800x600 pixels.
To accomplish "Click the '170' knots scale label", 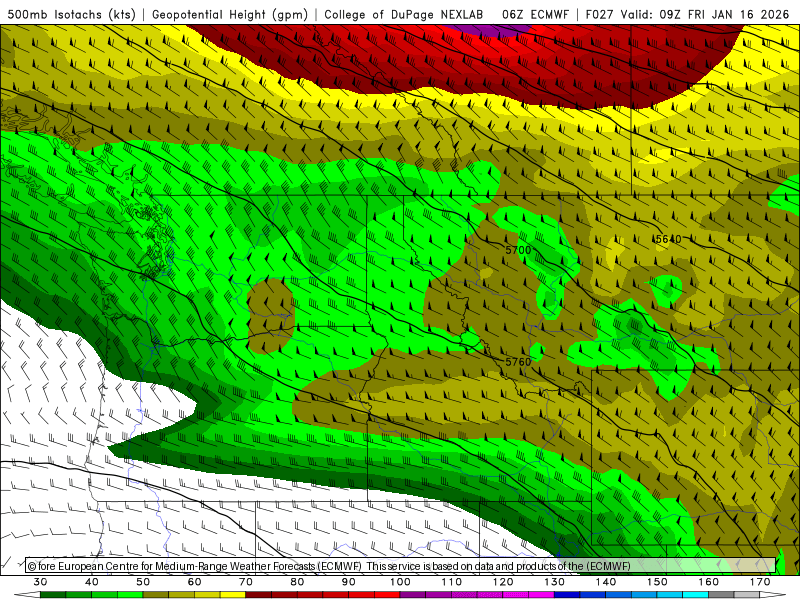I will point(760,582).
